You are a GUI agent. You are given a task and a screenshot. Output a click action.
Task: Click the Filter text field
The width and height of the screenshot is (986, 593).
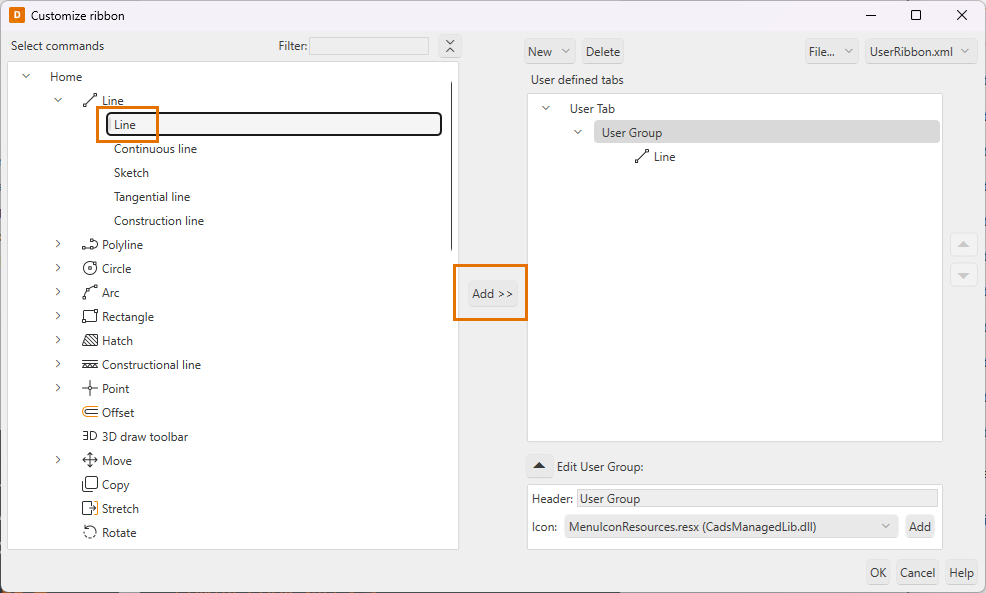[x=369, y=46]
